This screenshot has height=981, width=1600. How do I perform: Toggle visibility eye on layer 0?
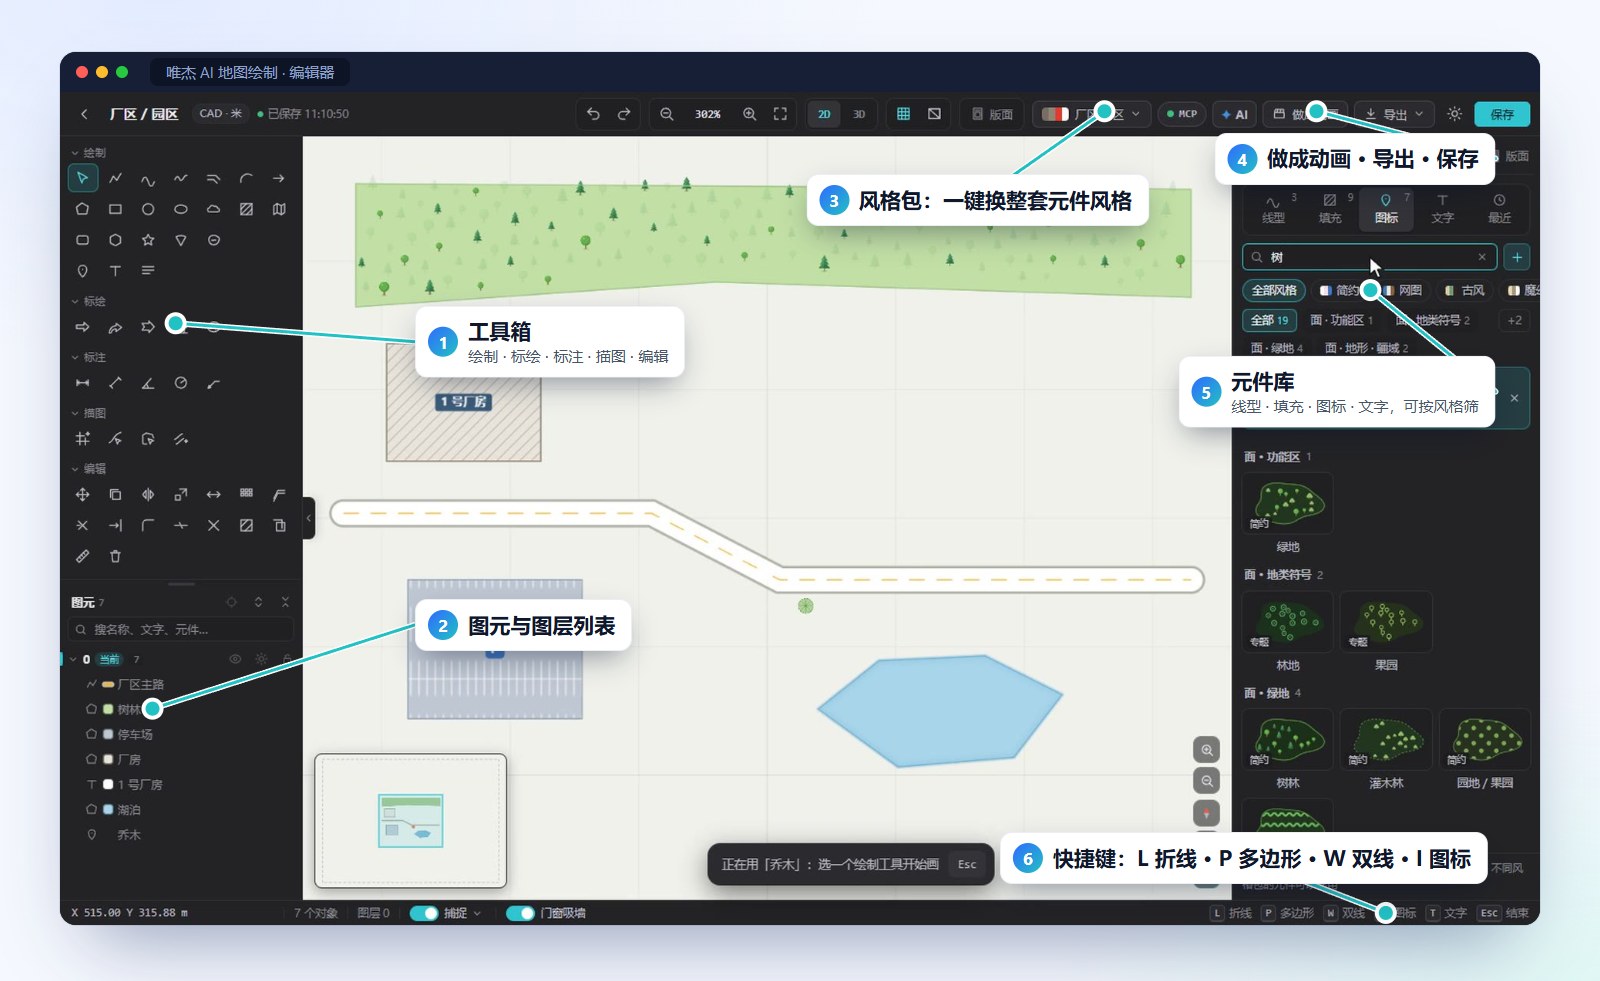click(x=235, y=659)
